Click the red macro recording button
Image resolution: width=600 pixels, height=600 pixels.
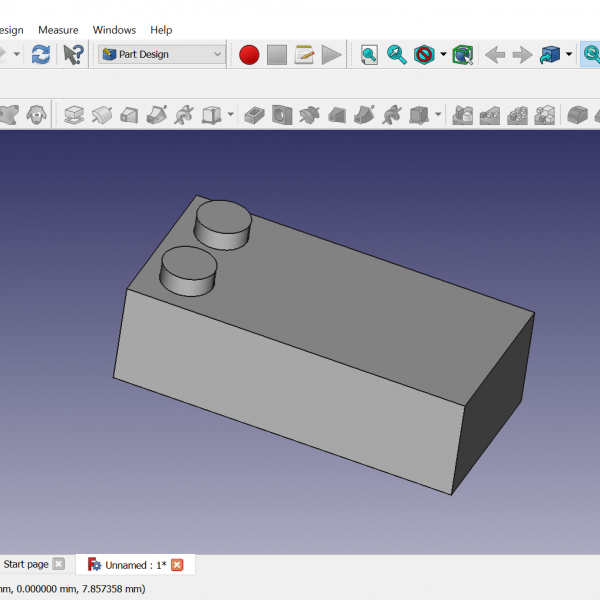249,55
